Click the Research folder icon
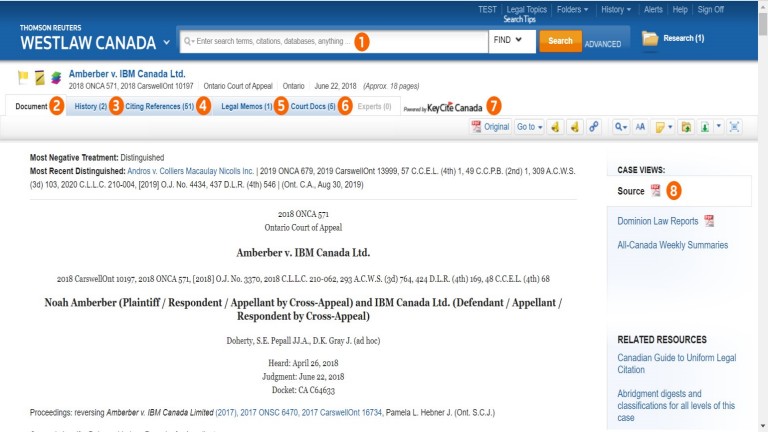Image resolution: width=768 pixels, height=432 pixels. 650,38
